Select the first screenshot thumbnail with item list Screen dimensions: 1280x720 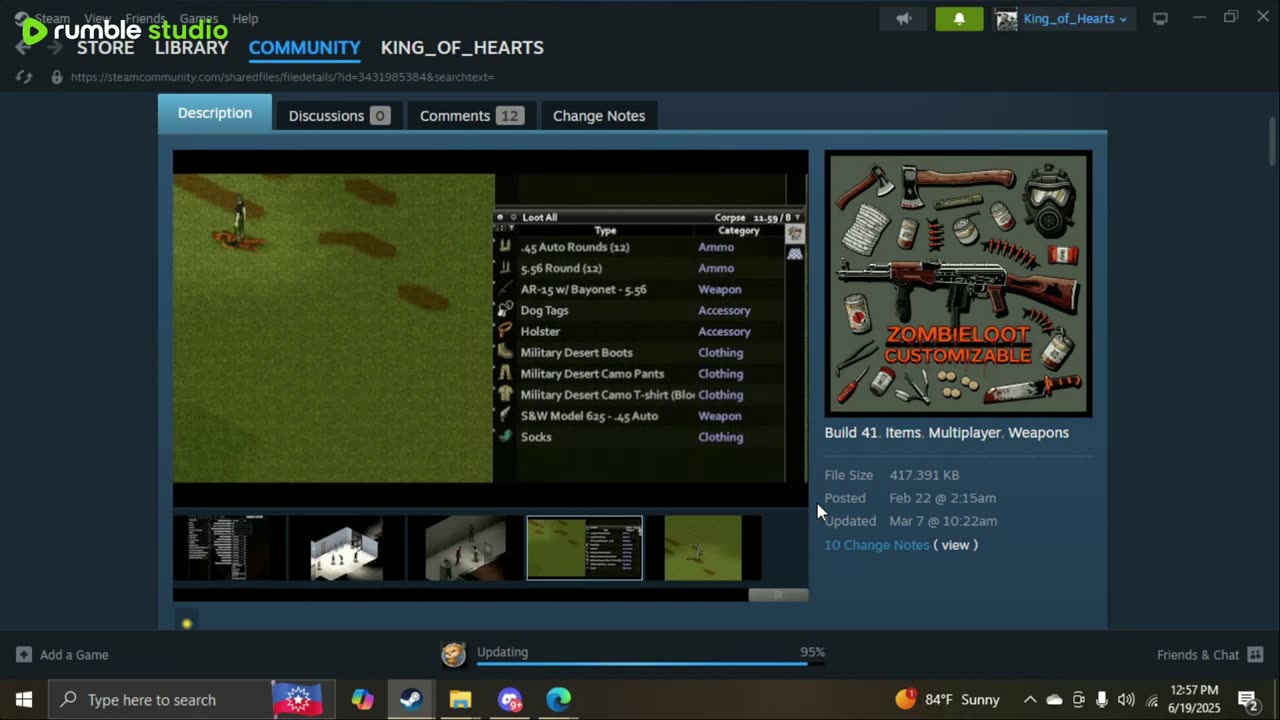tap(230, 547)
